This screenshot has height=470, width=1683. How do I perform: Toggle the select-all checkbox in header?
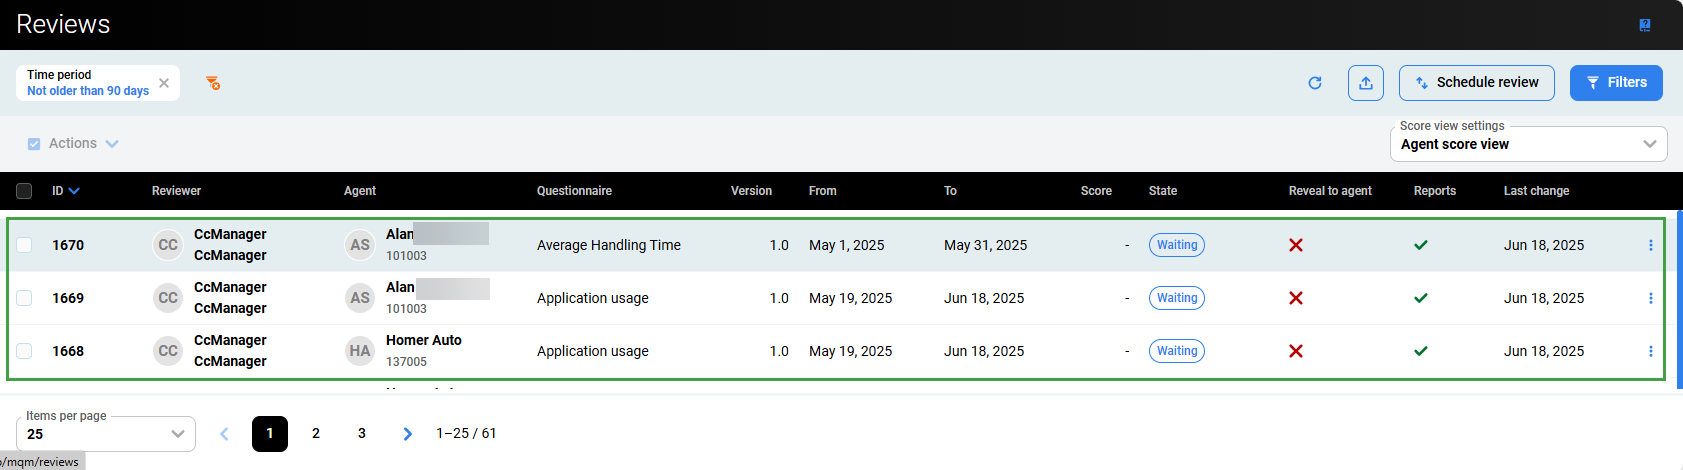25,191
